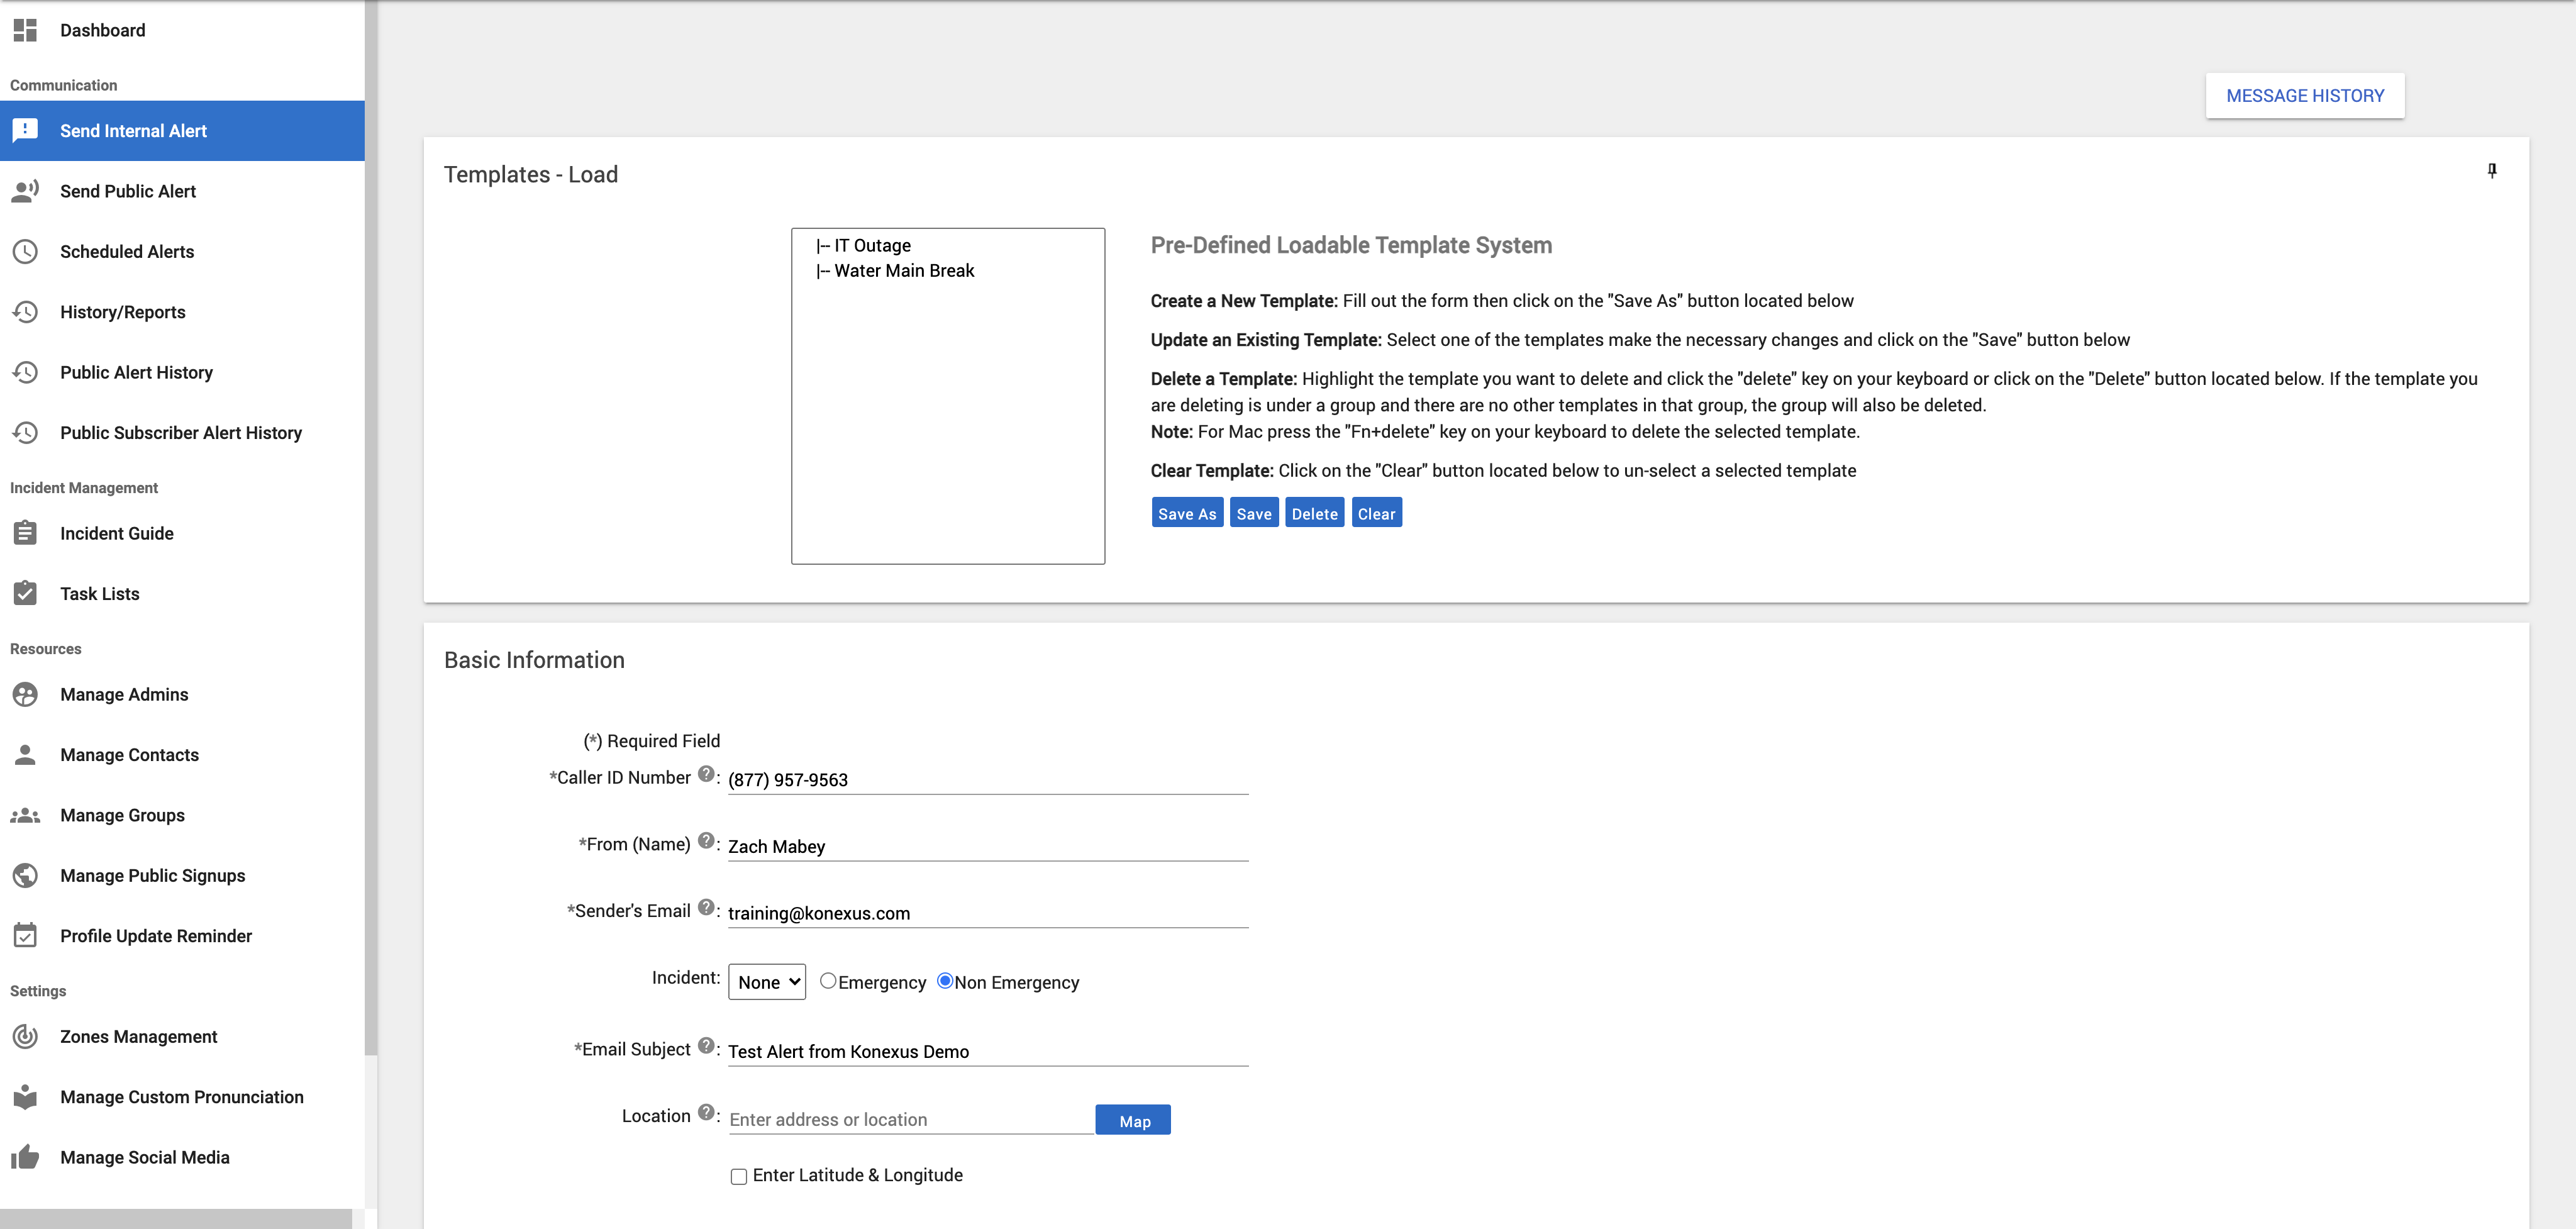Viewport: 2576px width, 1229px height.
Task: Click the Dashboard grid icon
Action: [25, 30]
